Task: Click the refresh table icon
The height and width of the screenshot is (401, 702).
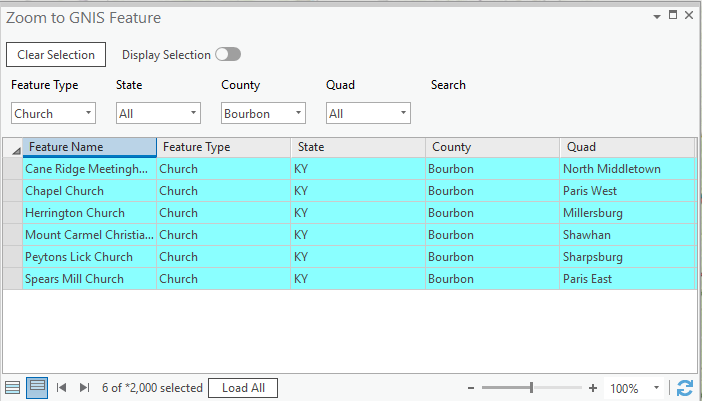Action: click(685, 388)
